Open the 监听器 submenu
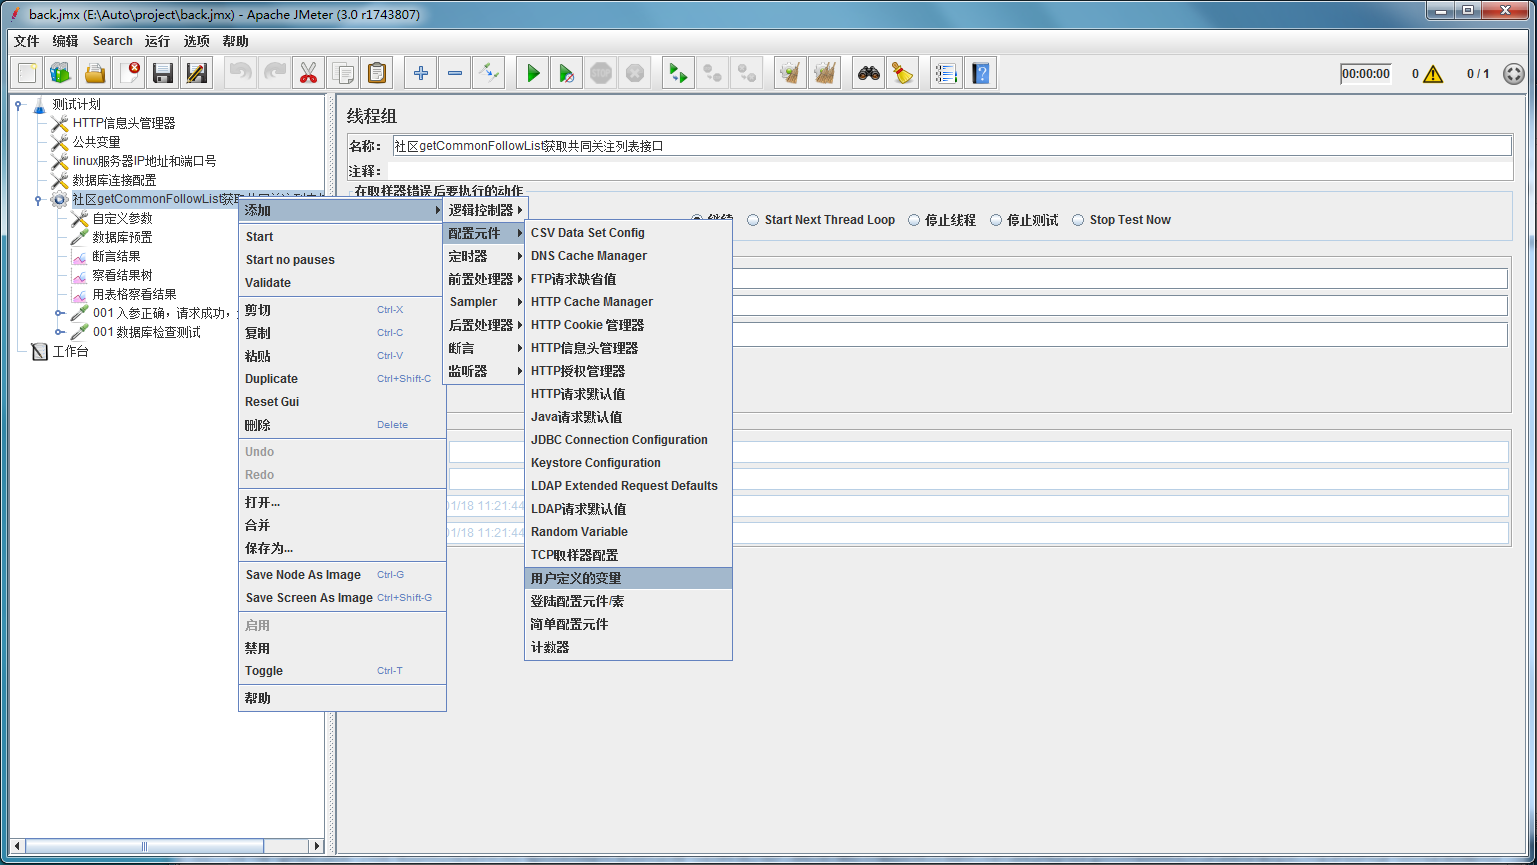 (485, 371)
